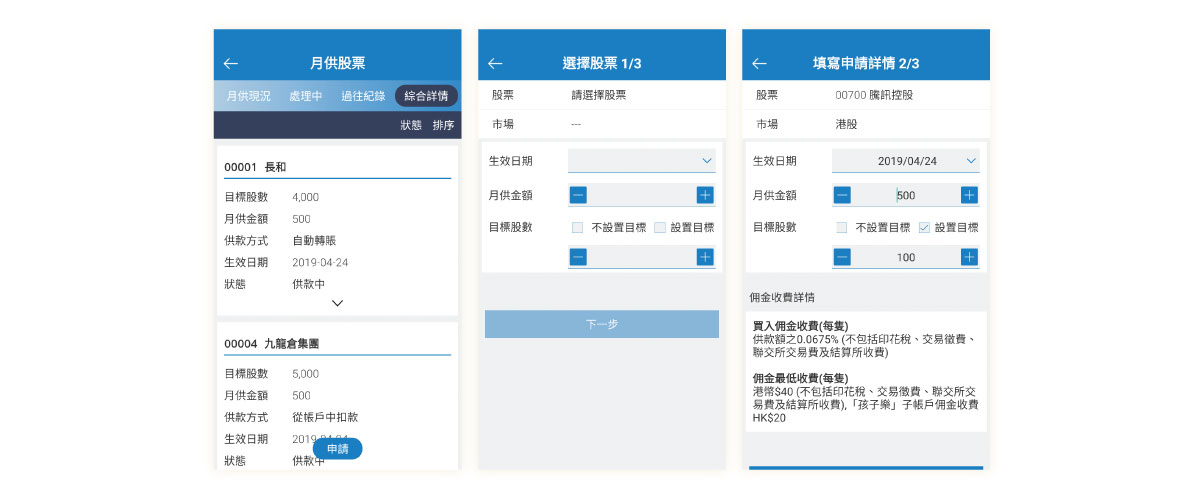Switch to 月供現況 tab
Viewport: 1200px width, 500px height.
click(248, 96)
